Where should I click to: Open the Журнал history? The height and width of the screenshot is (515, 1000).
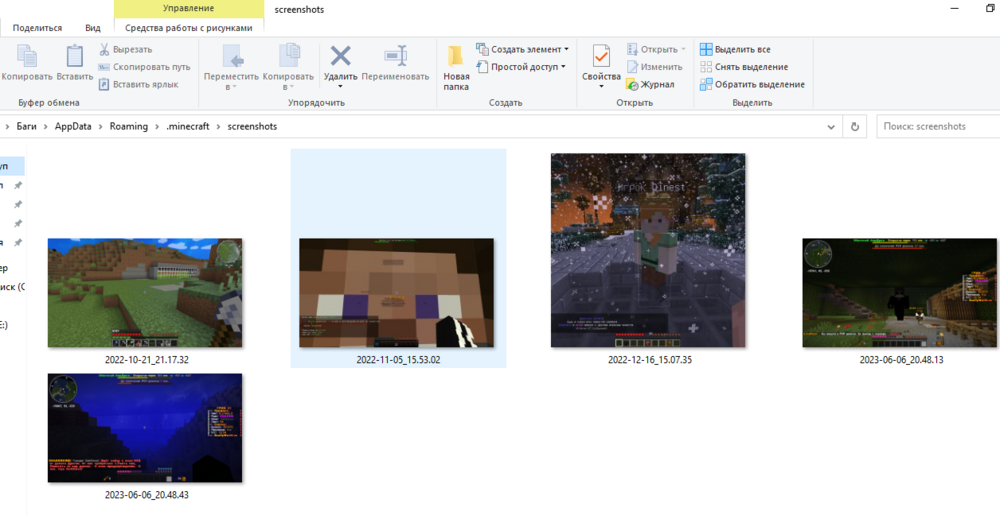[x=651, y=84]
